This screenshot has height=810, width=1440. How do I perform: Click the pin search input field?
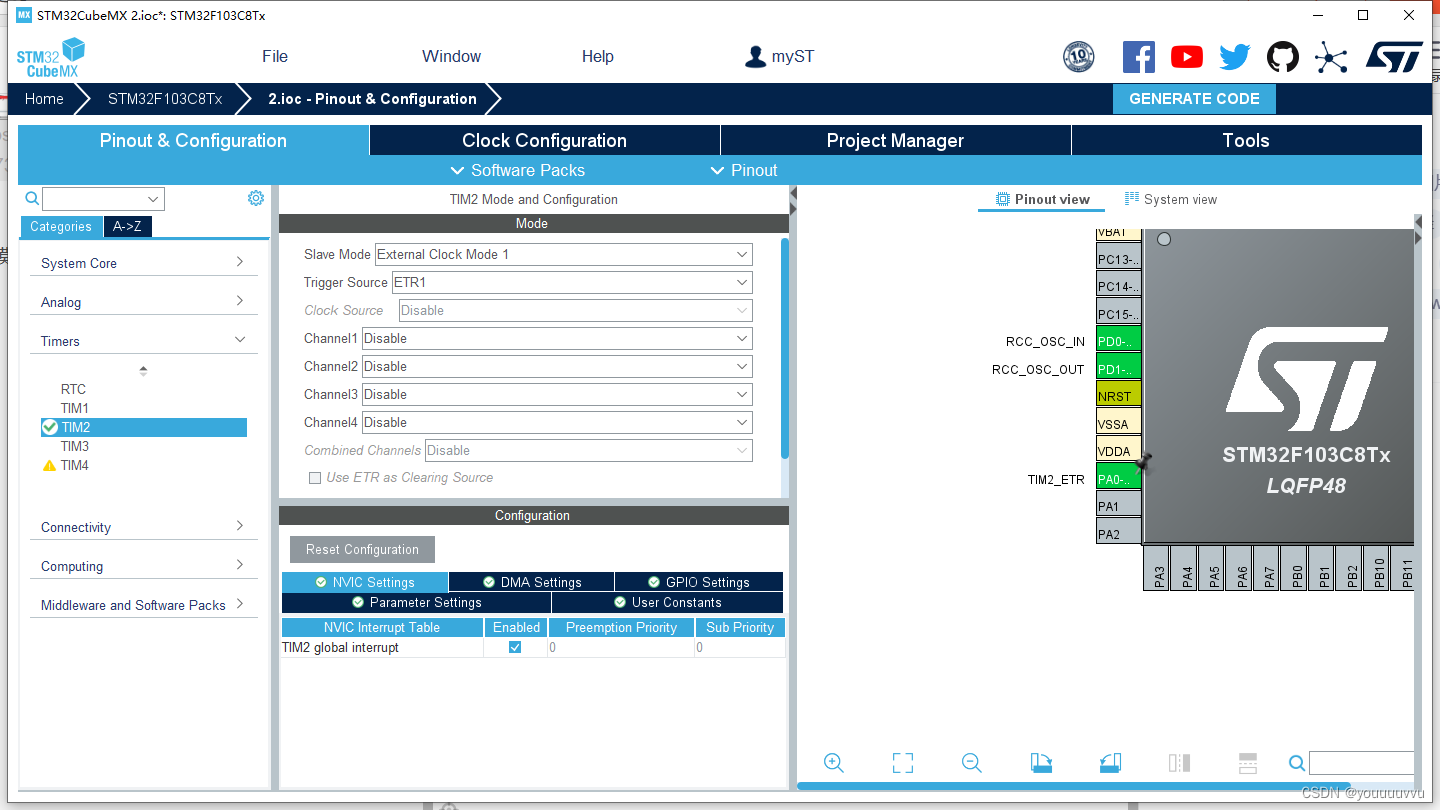1361,763
